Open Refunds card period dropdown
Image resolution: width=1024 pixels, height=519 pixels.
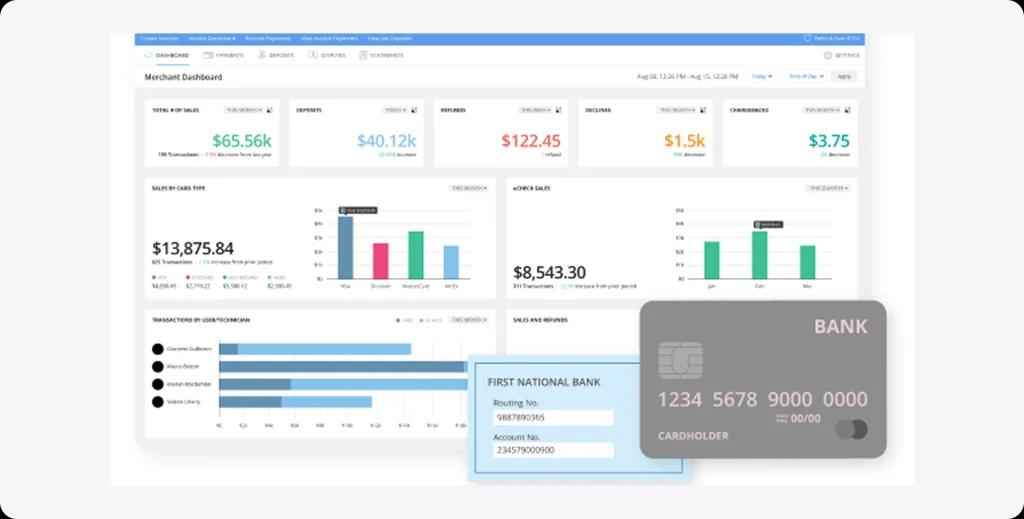(535, 110)
